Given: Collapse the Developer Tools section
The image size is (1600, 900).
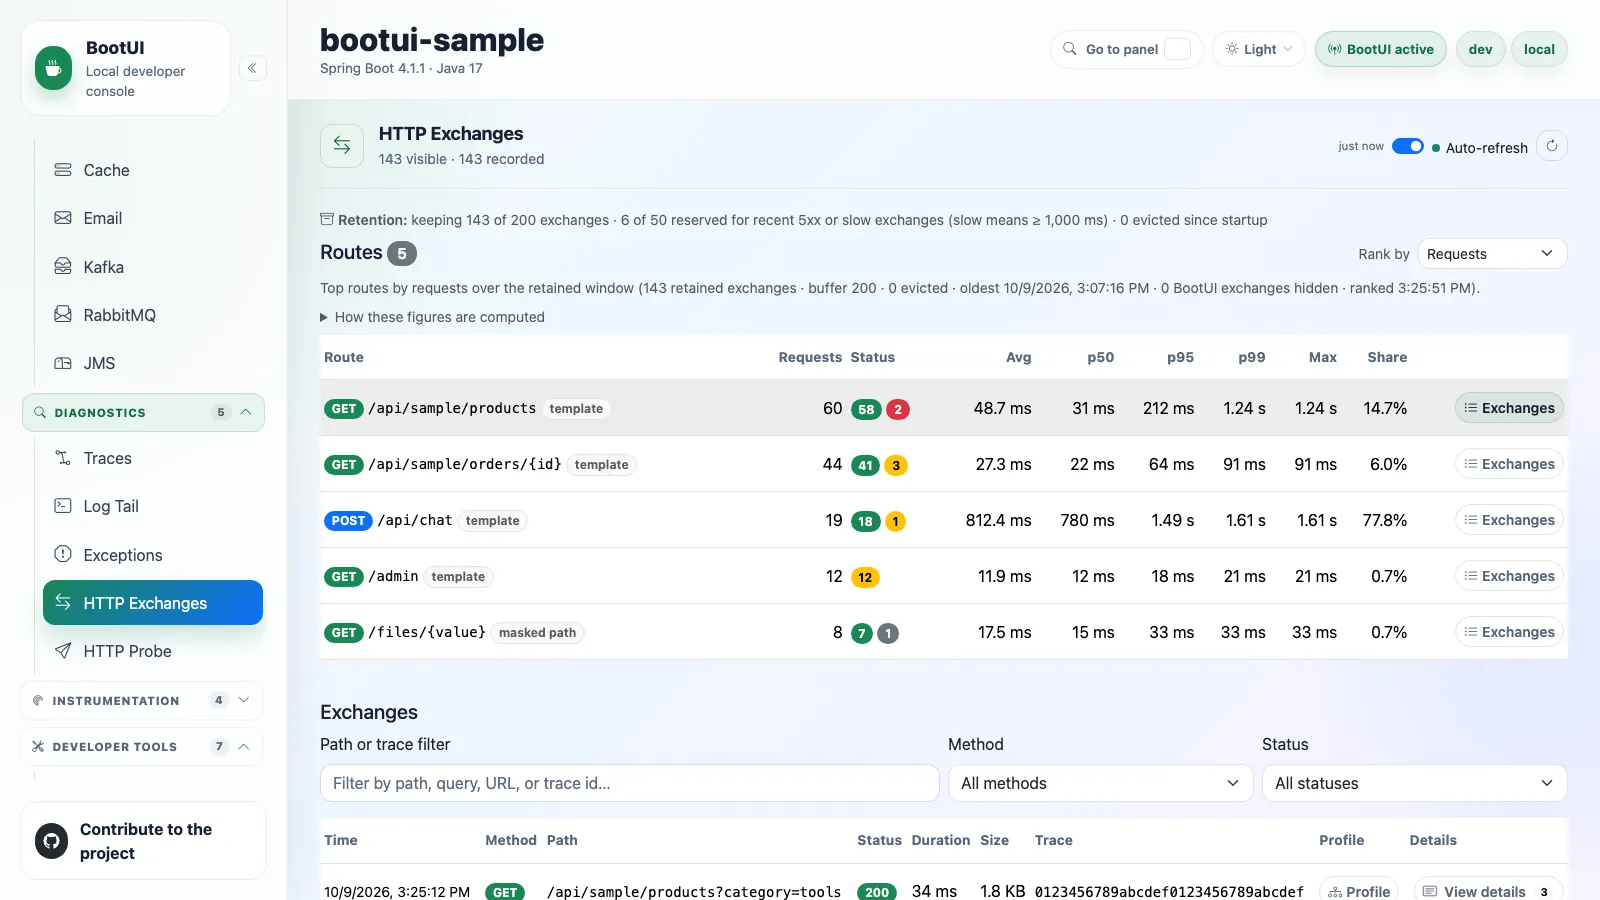Looking at the screenshot, I should click(x=141, y=746).
